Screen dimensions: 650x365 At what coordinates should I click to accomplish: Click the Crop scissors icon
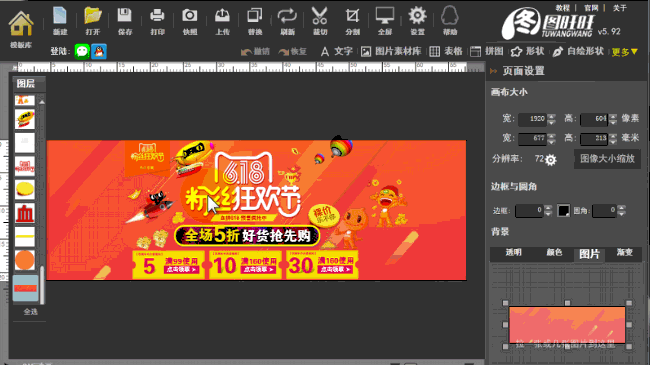point(320,17)
